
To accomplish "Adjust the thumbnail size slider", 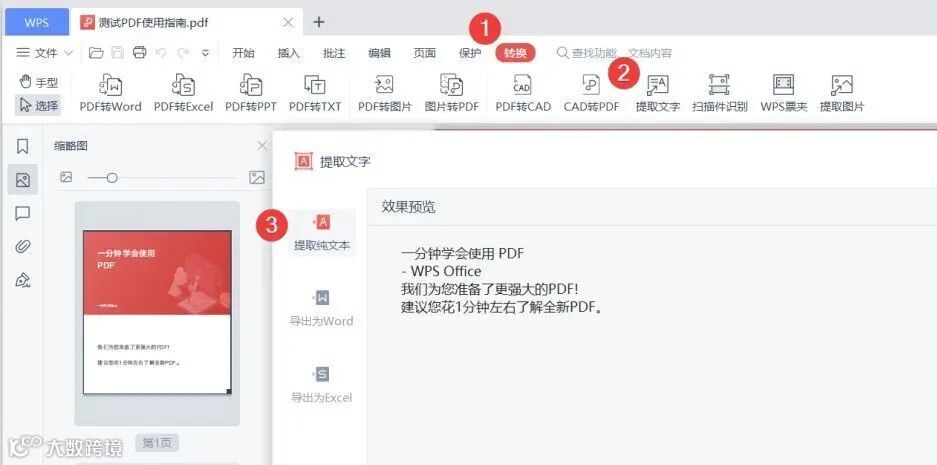I will [111, 178].
